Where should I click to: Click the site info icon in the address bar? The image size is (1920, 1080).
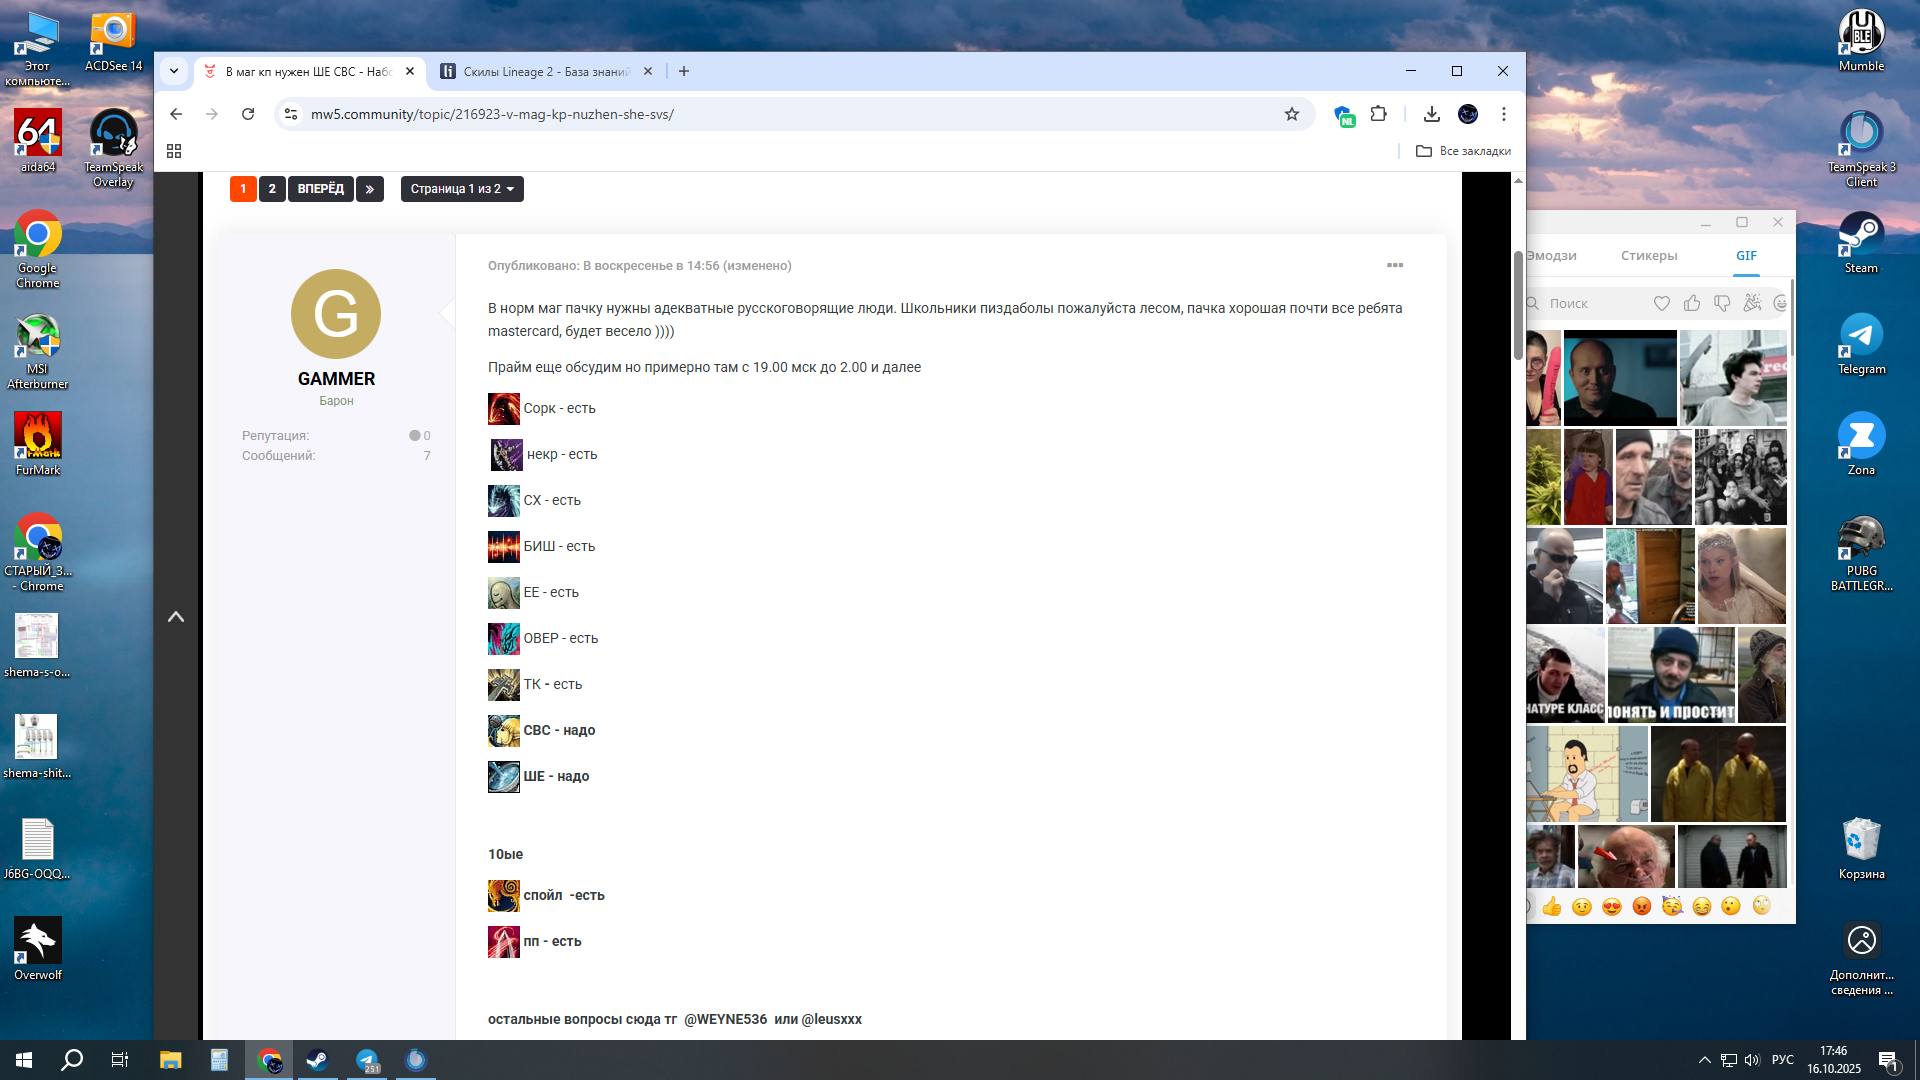click(291, 114)
